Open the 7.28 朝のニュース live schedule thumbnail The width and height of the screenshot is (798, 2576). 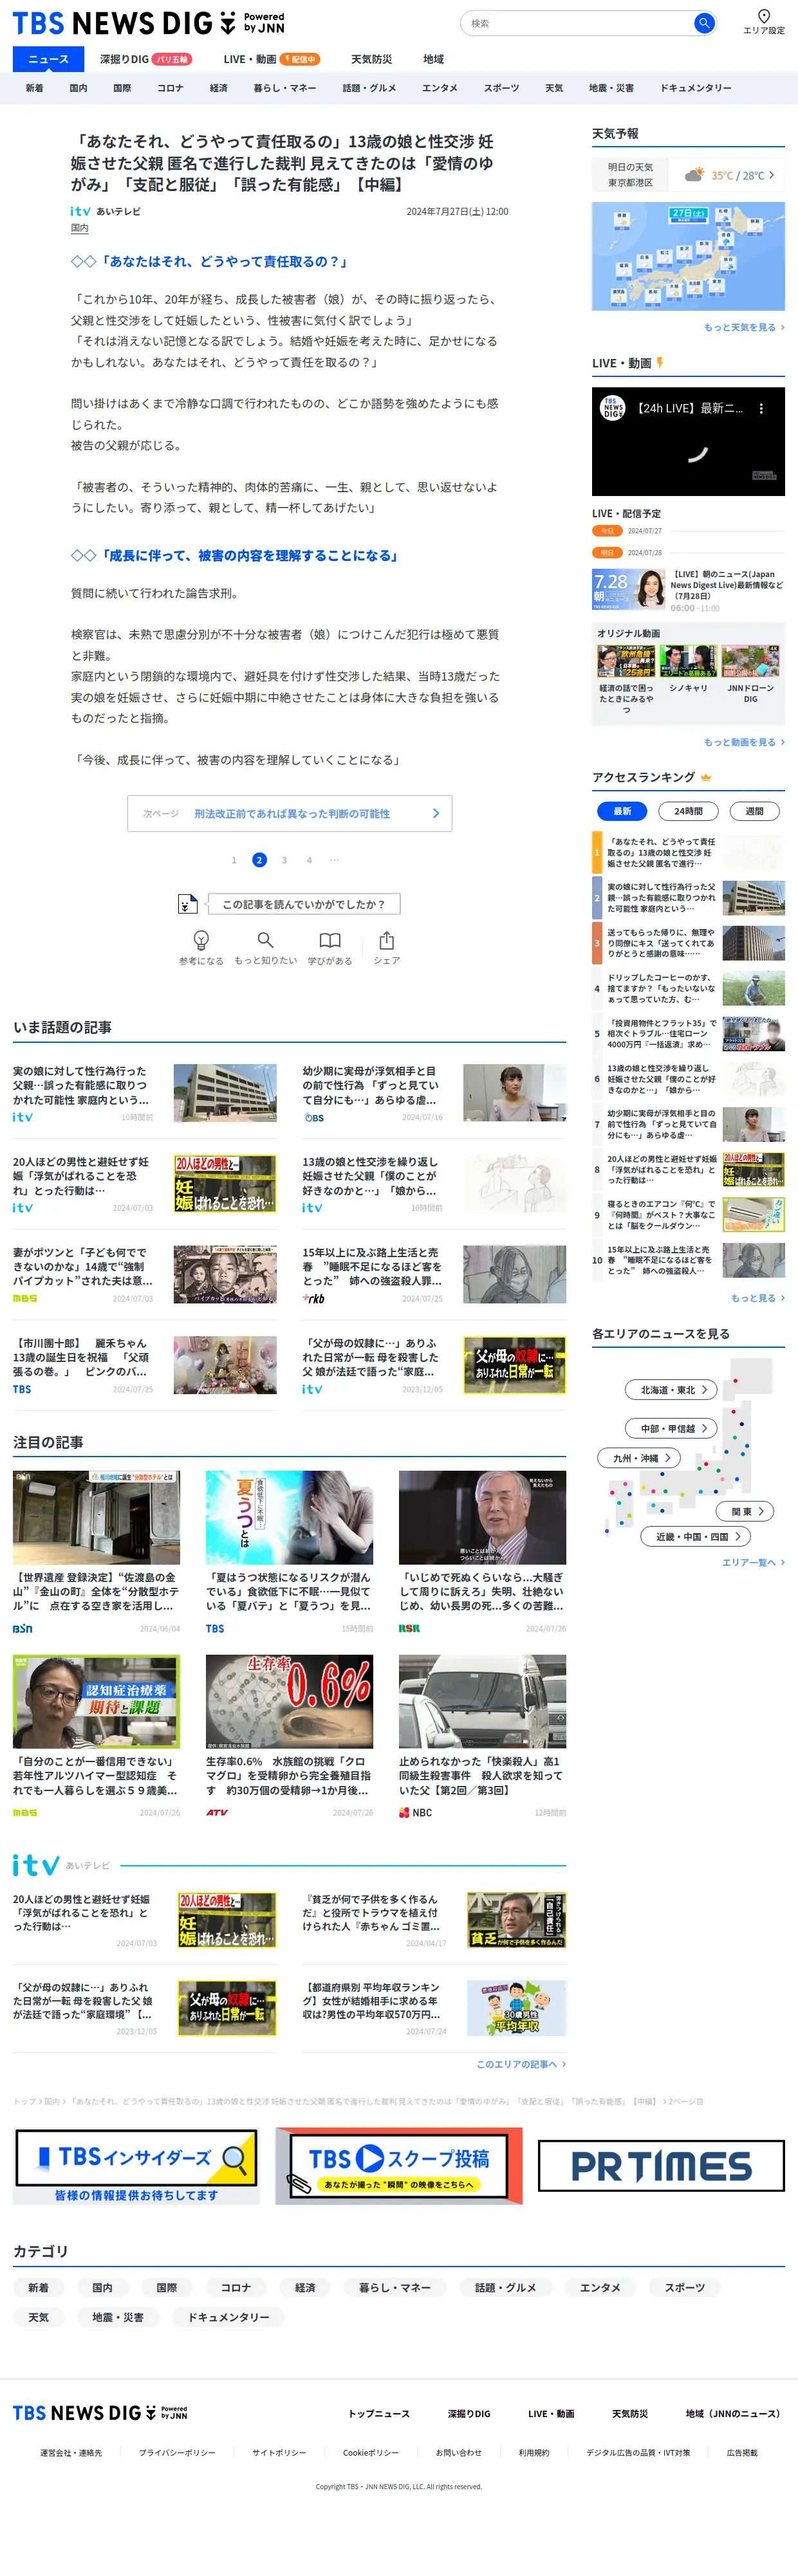click(629, 589)
